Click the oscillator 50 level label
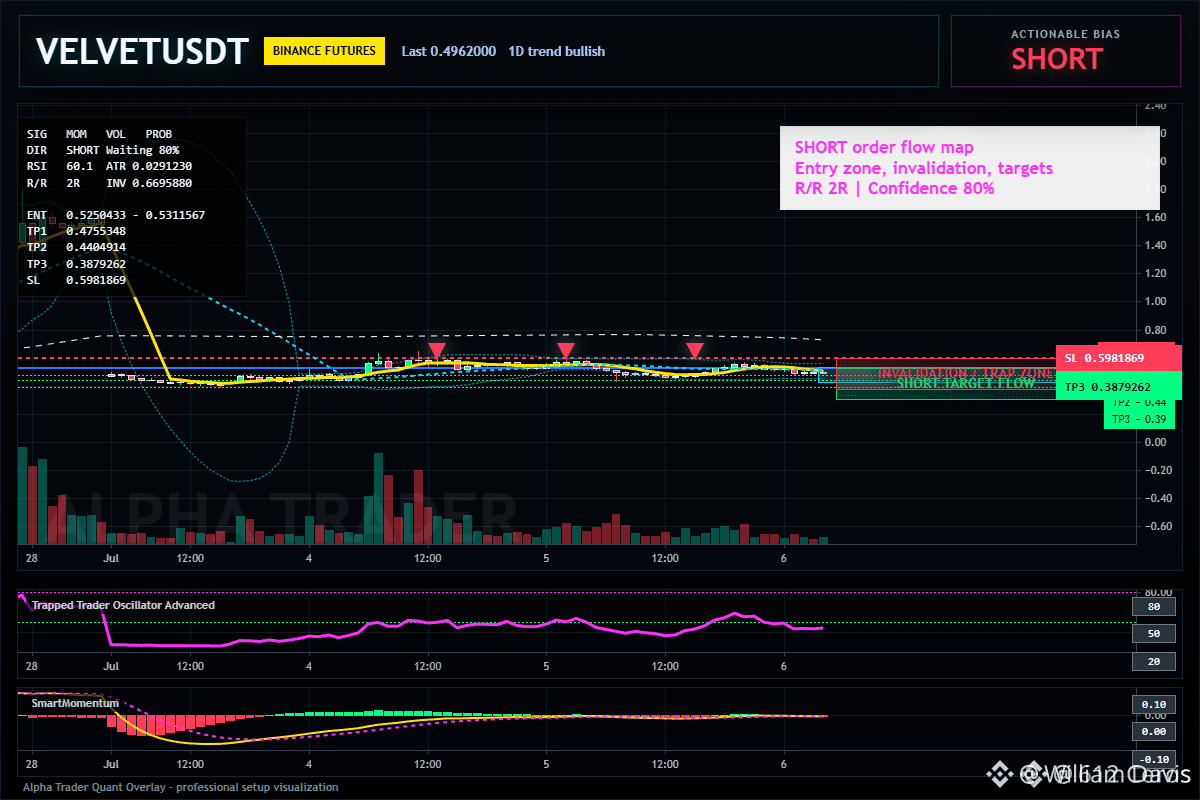The image size is (1200, 800). pos(1153,634)
